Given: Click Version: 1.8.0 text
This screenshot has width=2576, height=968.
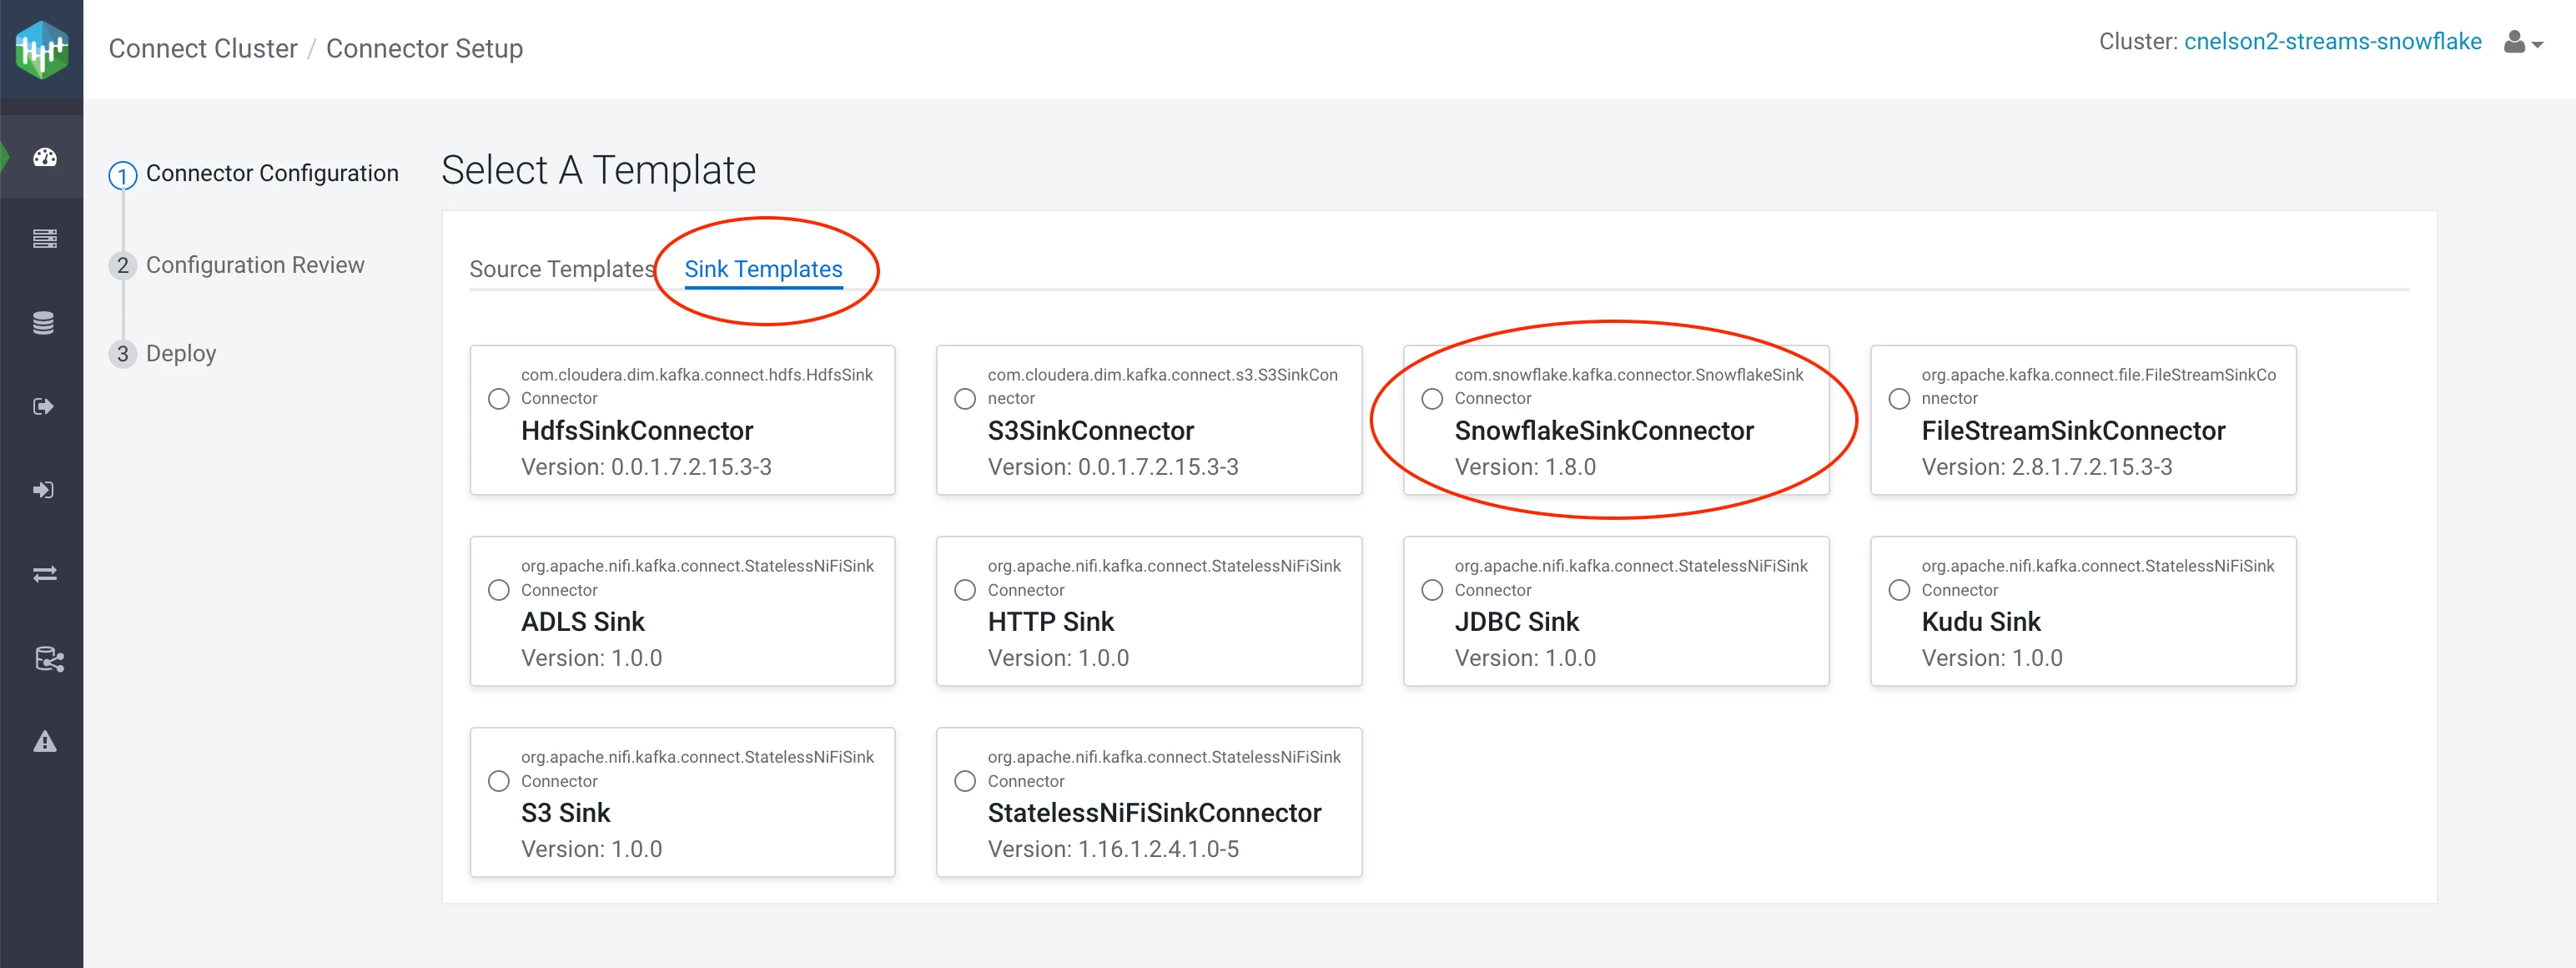Looking at the screenshot, I should point(1524,467).
